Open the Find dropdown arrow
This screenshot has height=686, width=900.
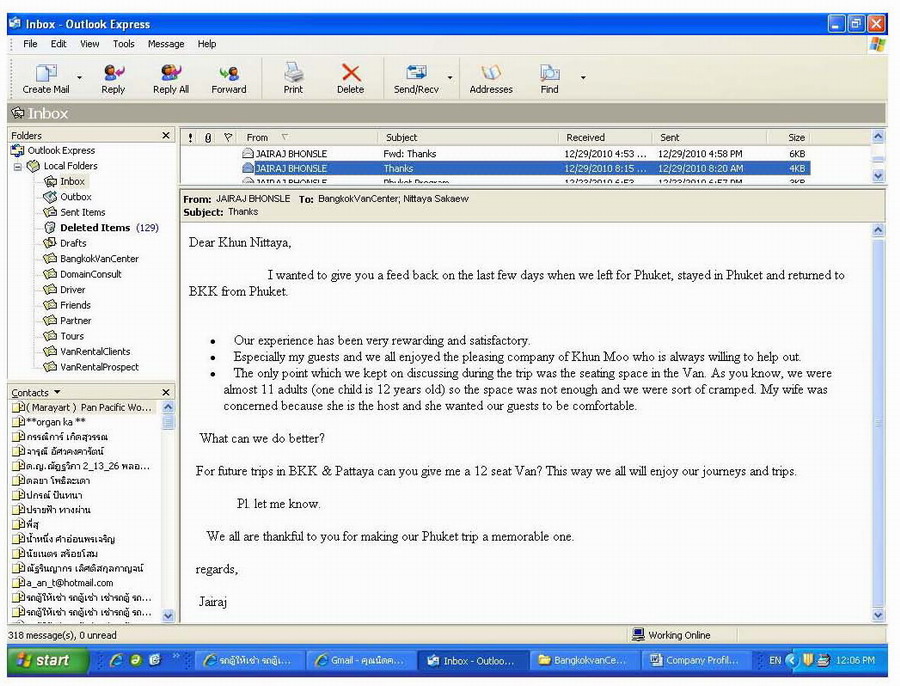click(583, 77)
